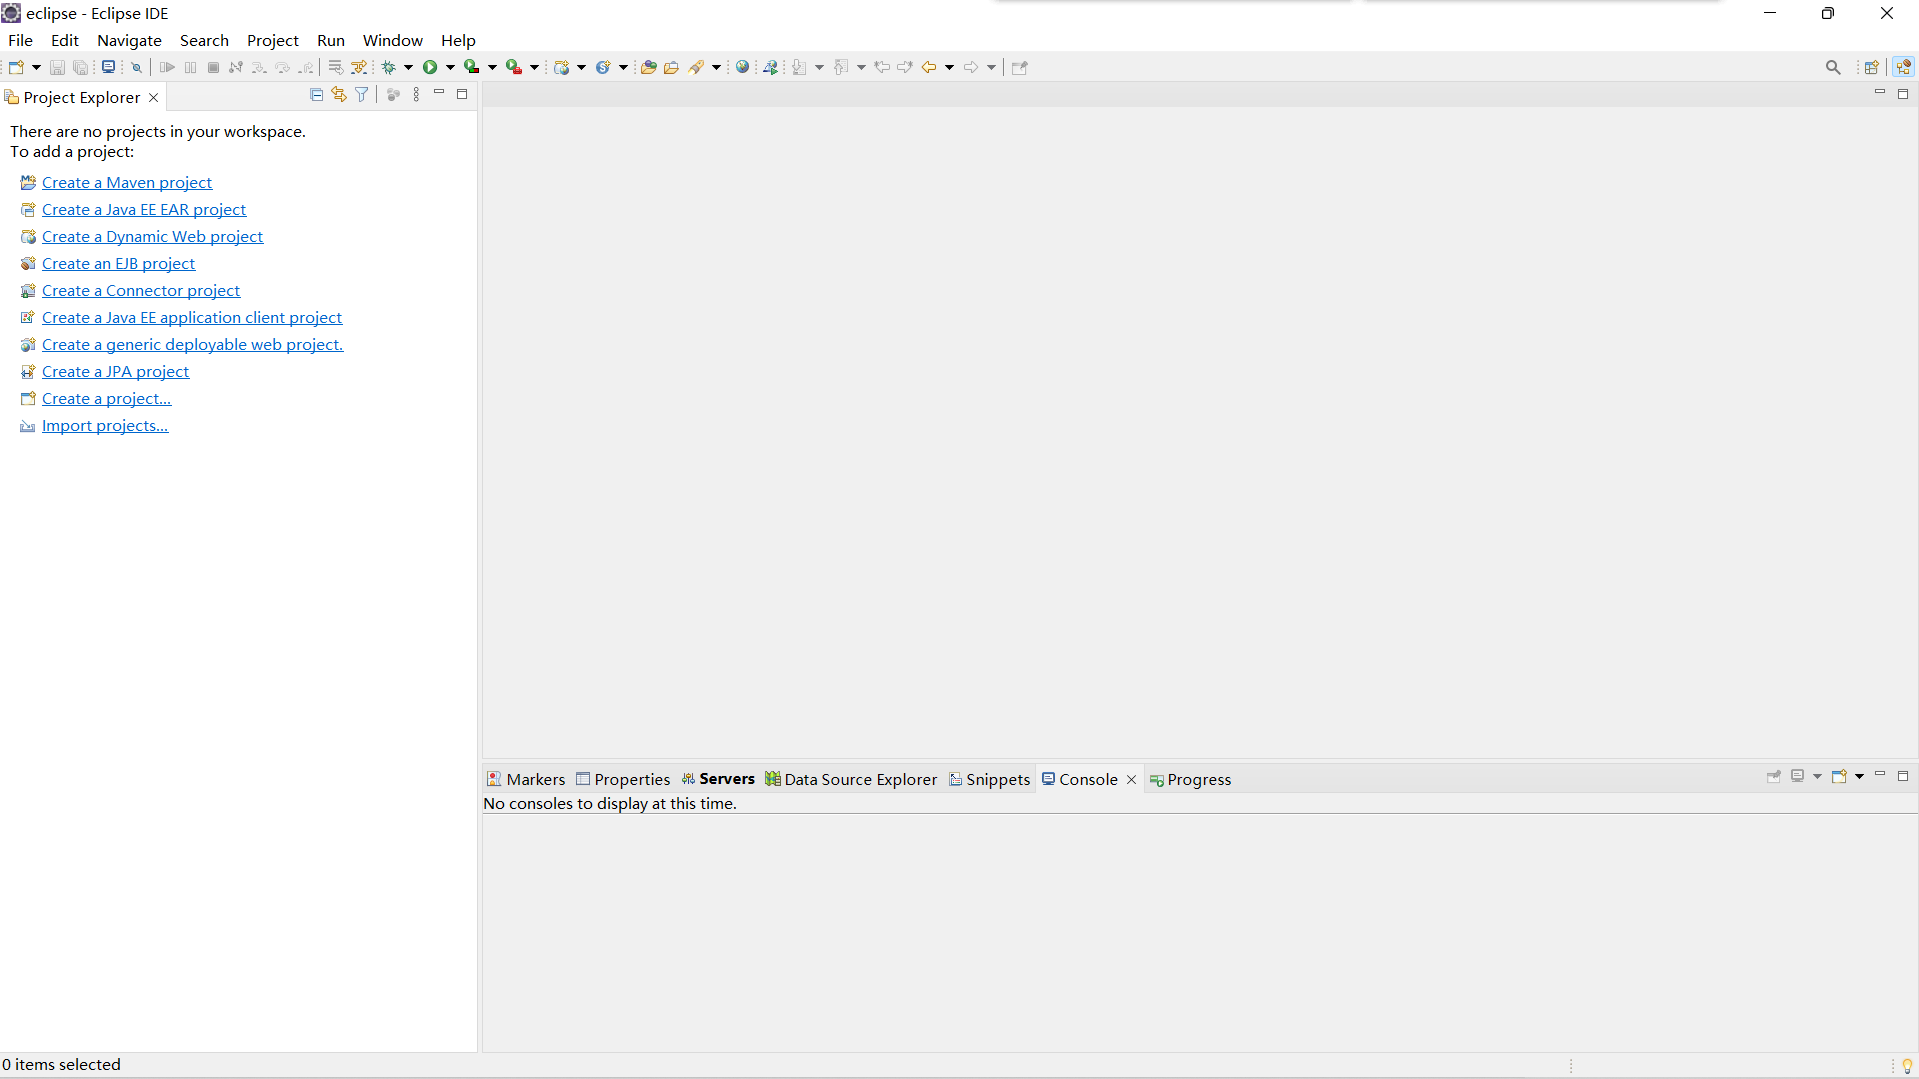The height and width of the screenshot is (1079, 1919).
Task: Click the Open Task folder icon
Action: tap(672, 67)
